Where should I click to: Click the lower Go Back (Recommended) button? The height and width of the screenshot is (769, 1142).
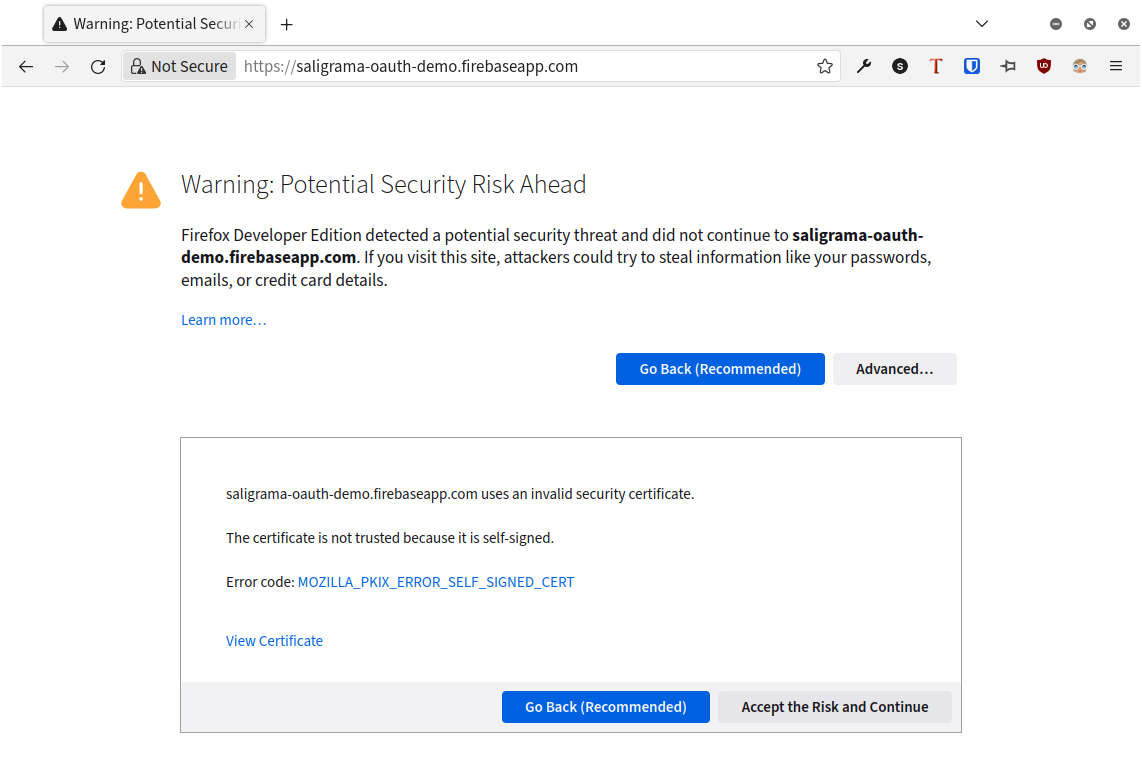pos(605,707)
